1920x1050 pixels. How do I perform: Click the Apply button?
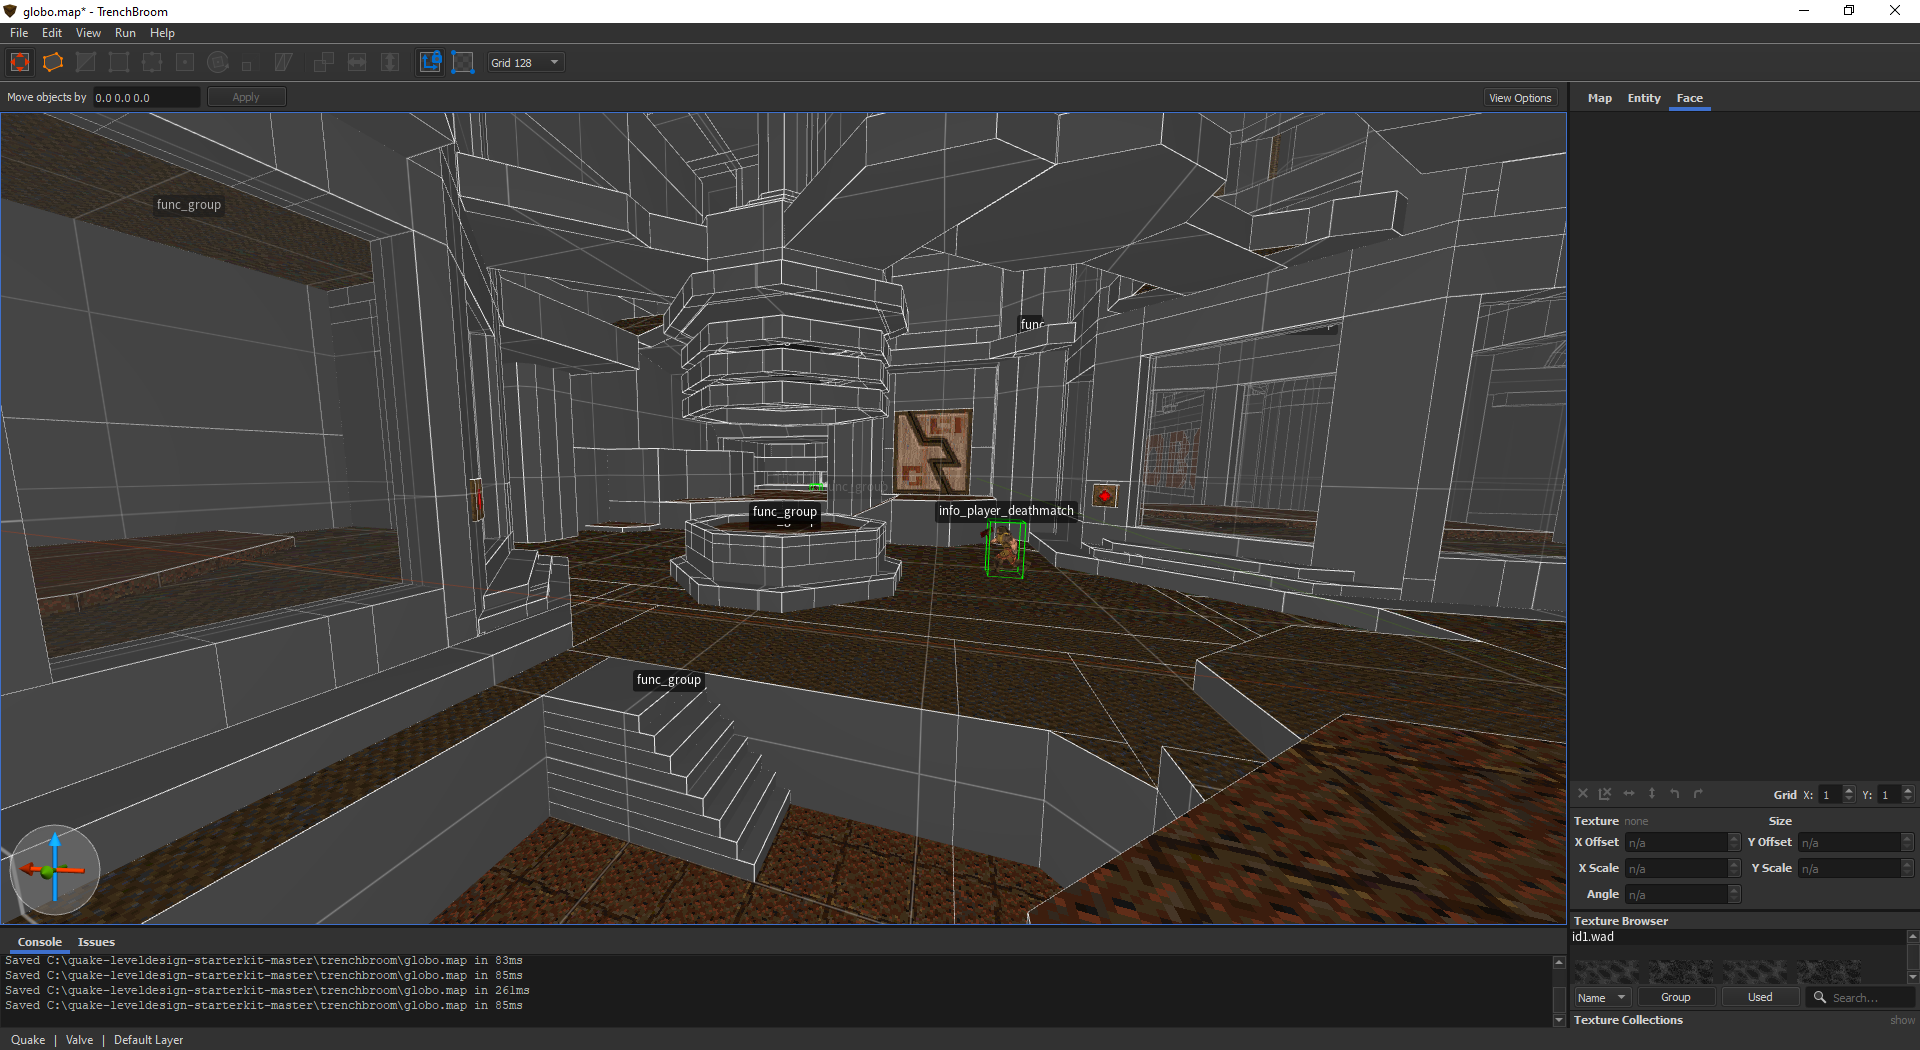pos(246,97)
